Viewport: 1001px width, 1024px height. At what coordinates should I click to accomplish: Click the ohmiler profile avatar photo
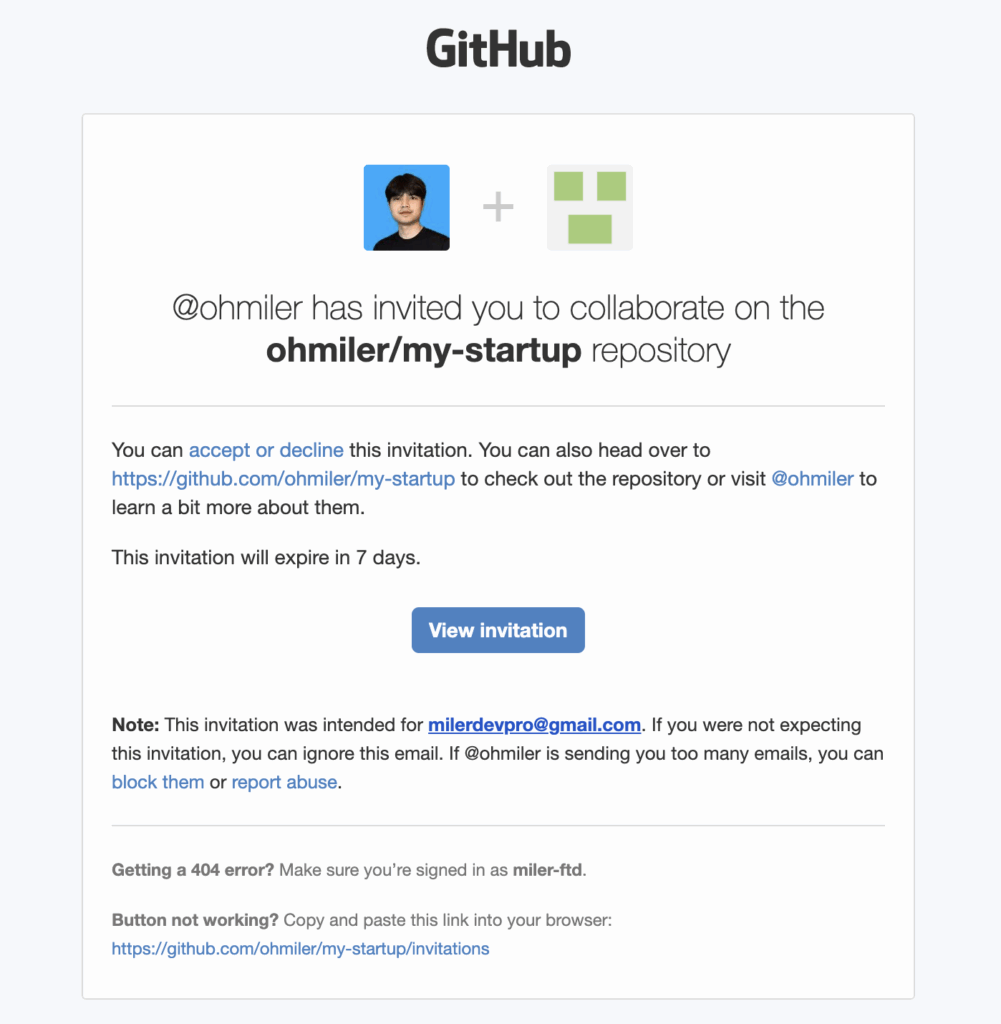click(x=406, y=207)
